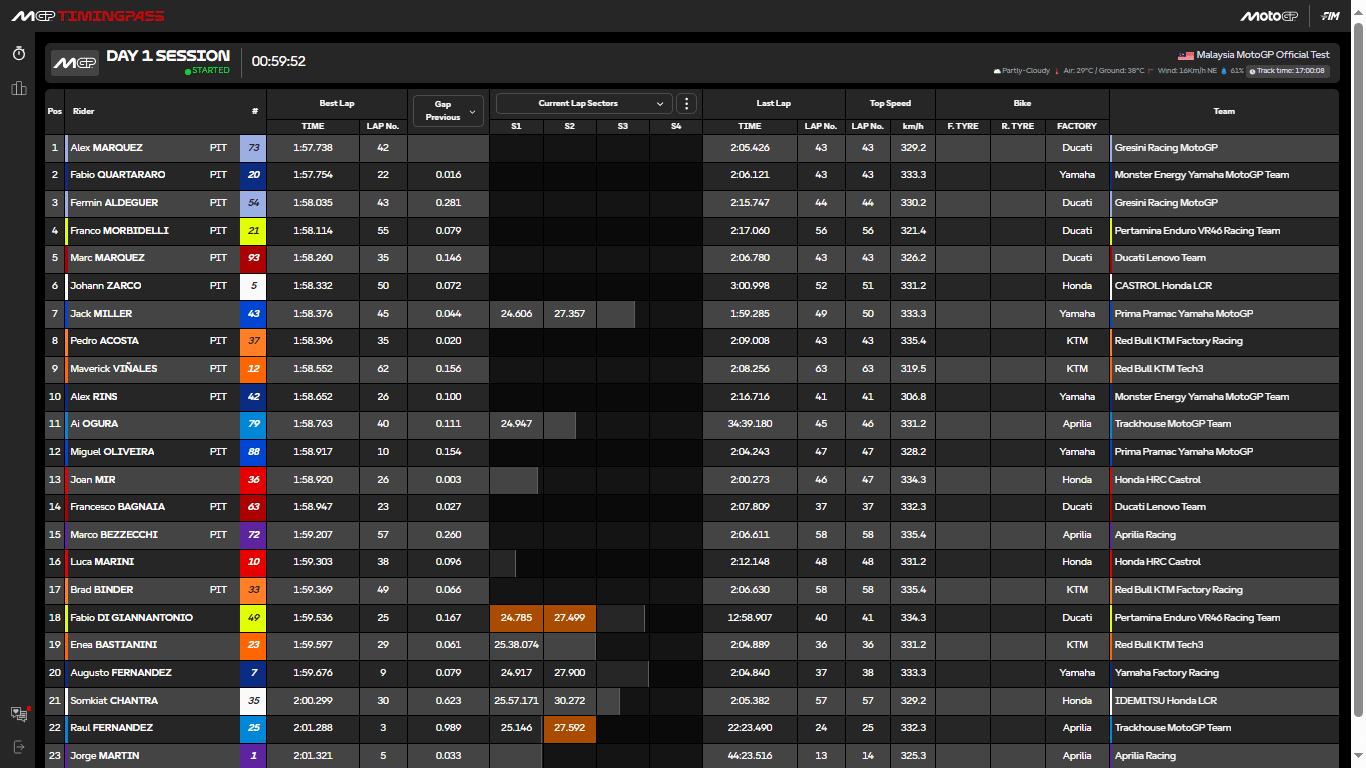Click the Track time 17:00:08 badge
This screenshot has width=1366, height=768.
pos(1286,71)
